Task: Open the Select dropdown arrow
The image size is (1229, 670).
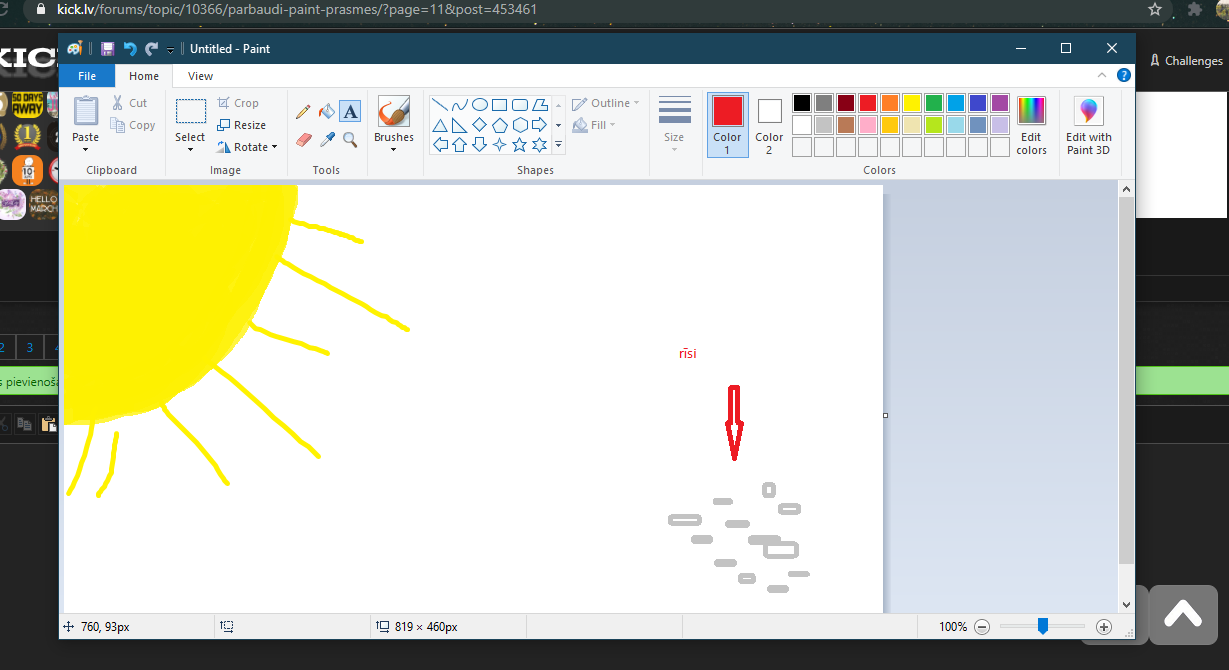Action: pos(190,150)
